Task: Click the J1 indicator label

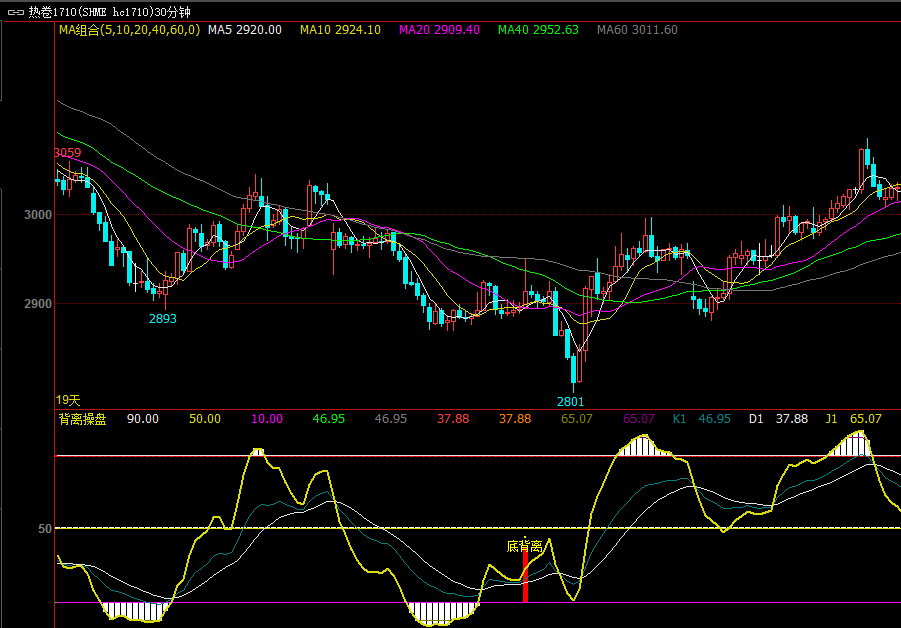Action: pos(831,419)
